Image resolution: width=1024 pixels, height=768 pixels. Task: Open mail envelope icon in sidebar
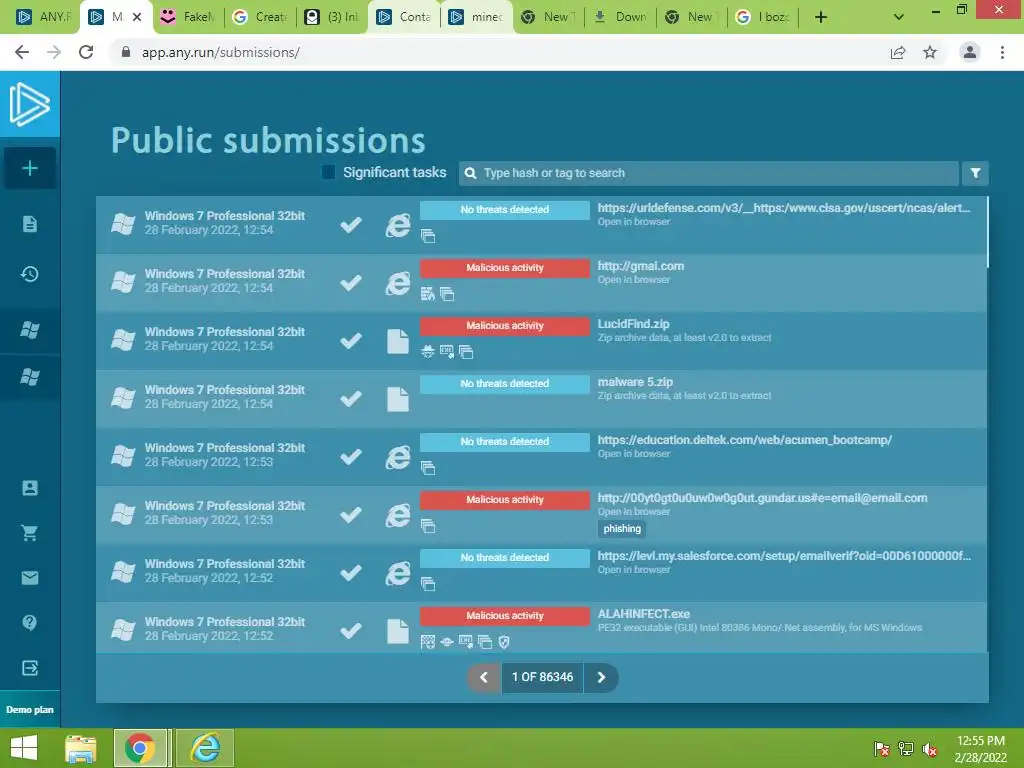click(29, 577)
